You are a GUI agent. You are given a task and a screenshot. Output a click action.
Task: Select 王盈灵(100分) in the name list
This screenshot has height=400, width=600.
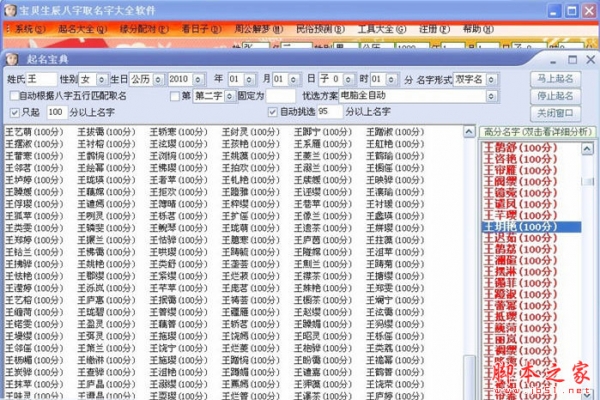coord(106,325)
